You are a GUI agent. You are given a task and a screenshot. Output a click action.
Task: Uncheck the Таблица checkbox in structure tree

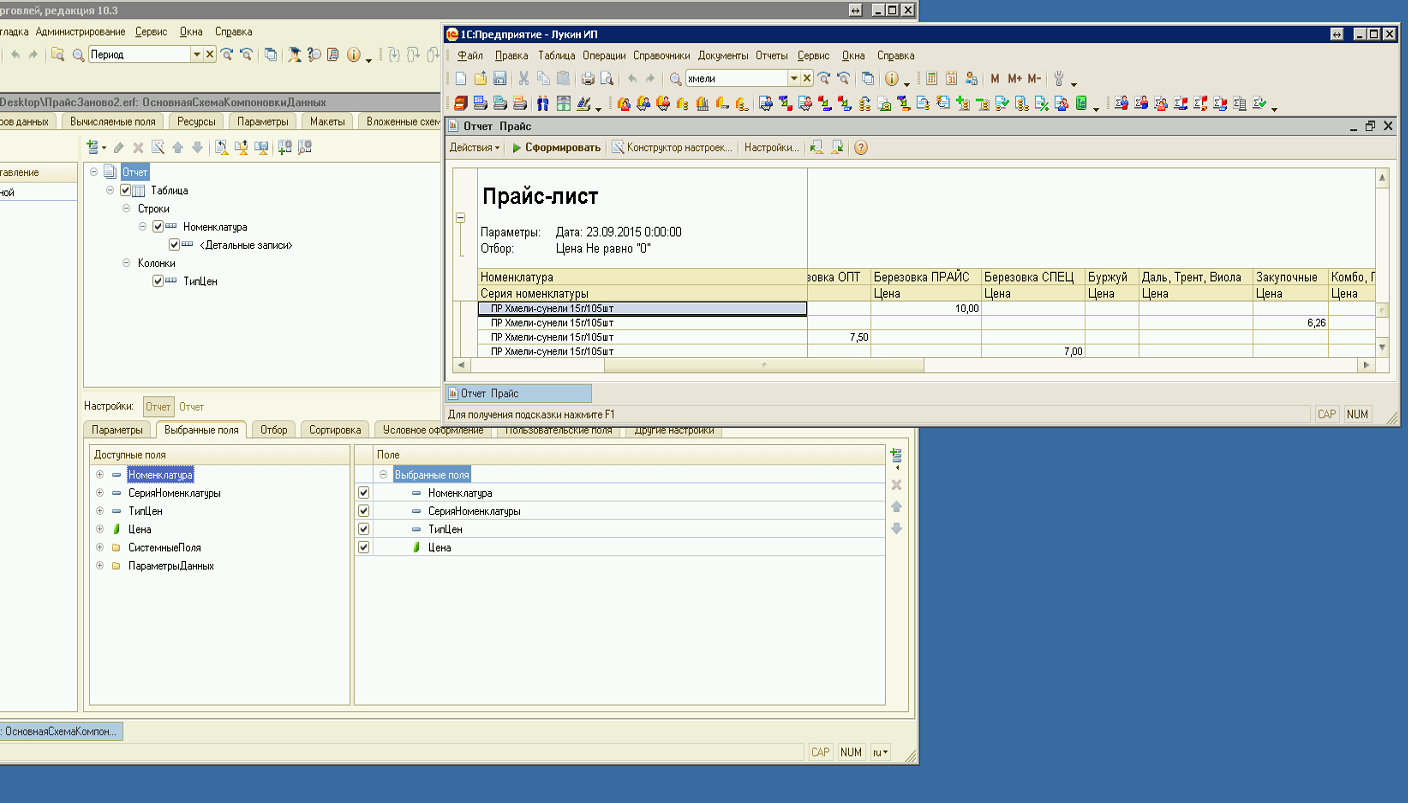coord(125,190)
